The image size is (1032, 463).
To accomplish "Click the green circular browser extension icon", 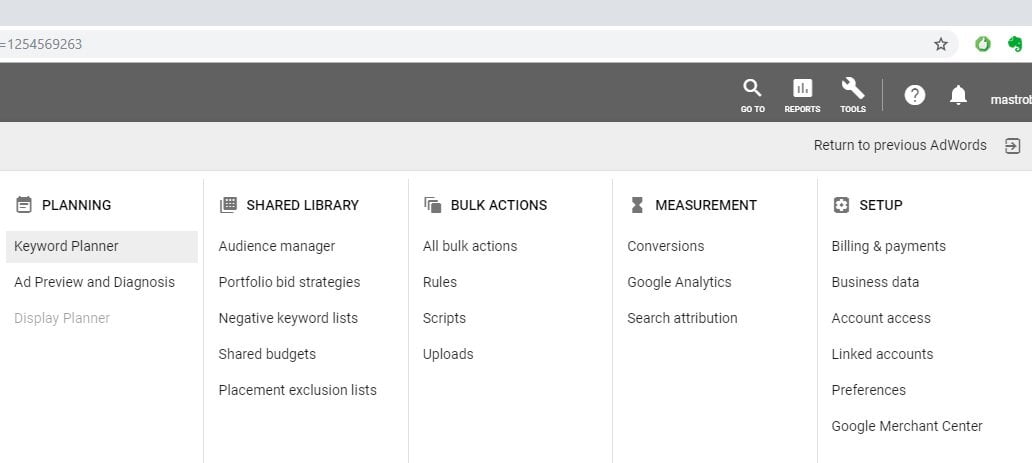I will pyautogui.click(x=983, y=44).
